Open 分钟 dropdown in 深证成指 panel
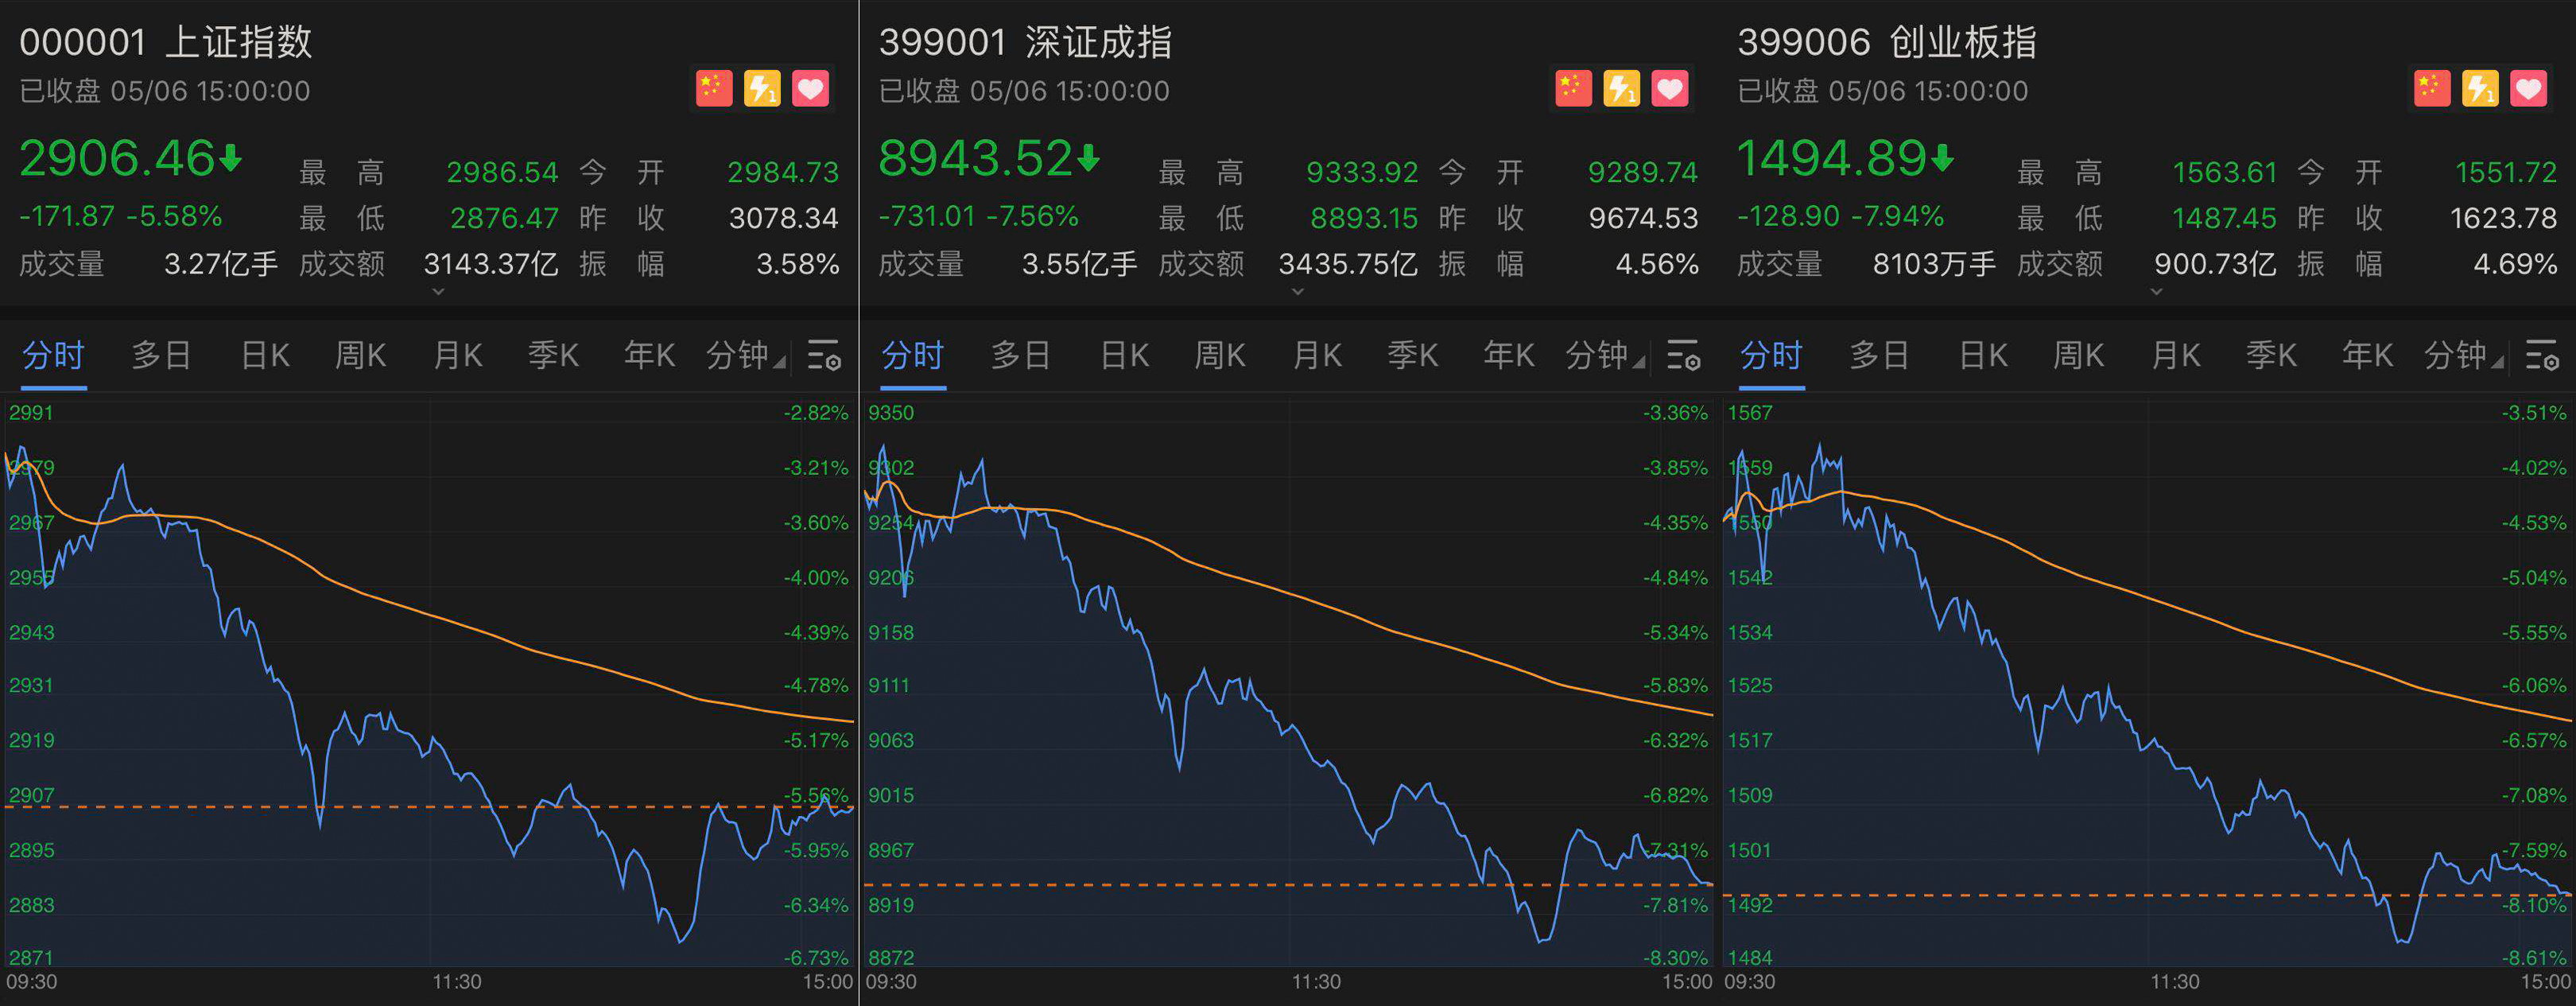Viewport: 2576px width, 1006px height. coord(1604,355)
